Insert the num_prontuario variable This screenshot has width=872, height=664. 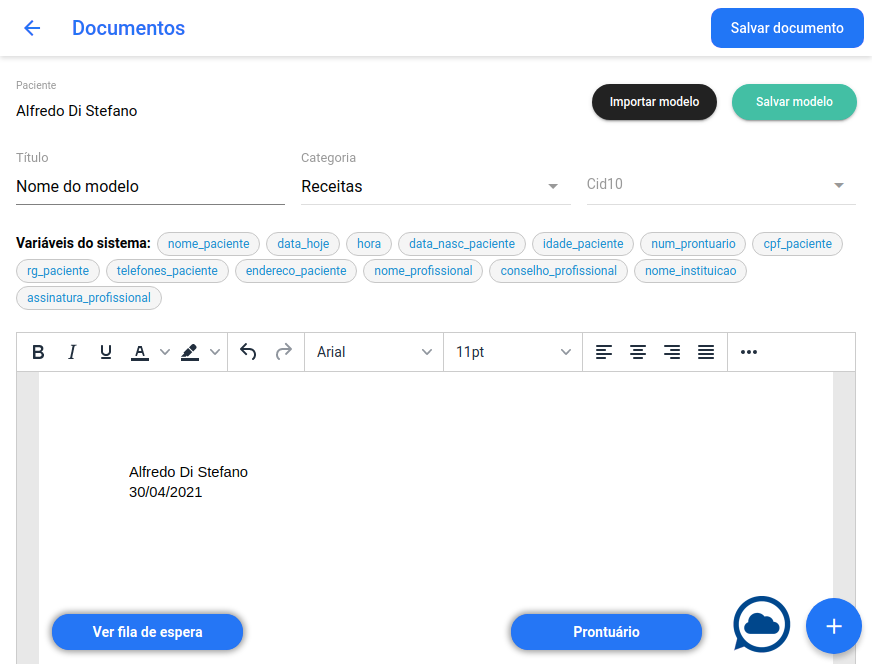693,244
